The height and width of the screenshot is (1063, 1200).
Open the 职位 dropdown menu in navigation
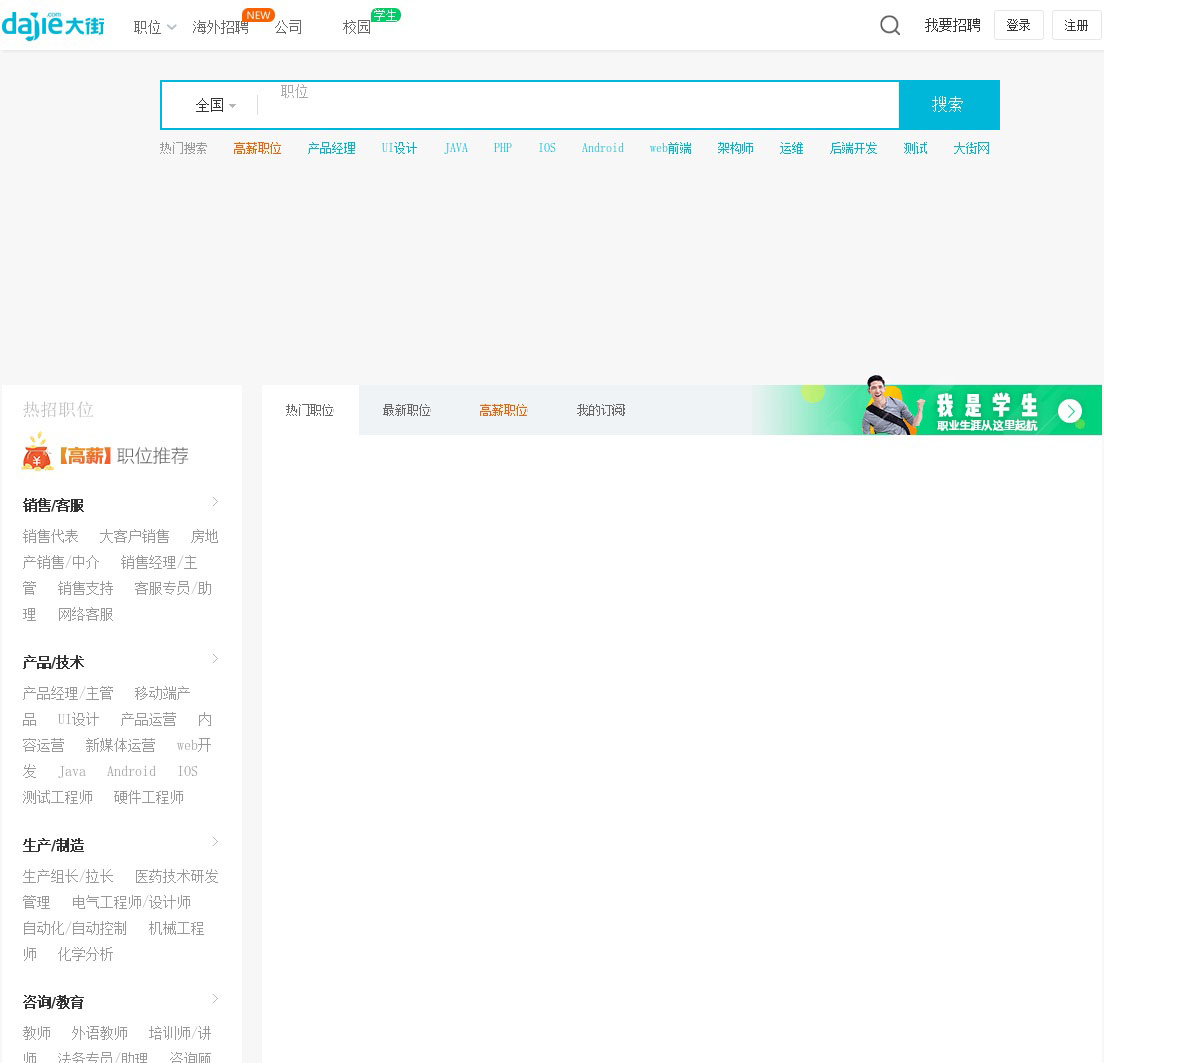tap(155, 27)
